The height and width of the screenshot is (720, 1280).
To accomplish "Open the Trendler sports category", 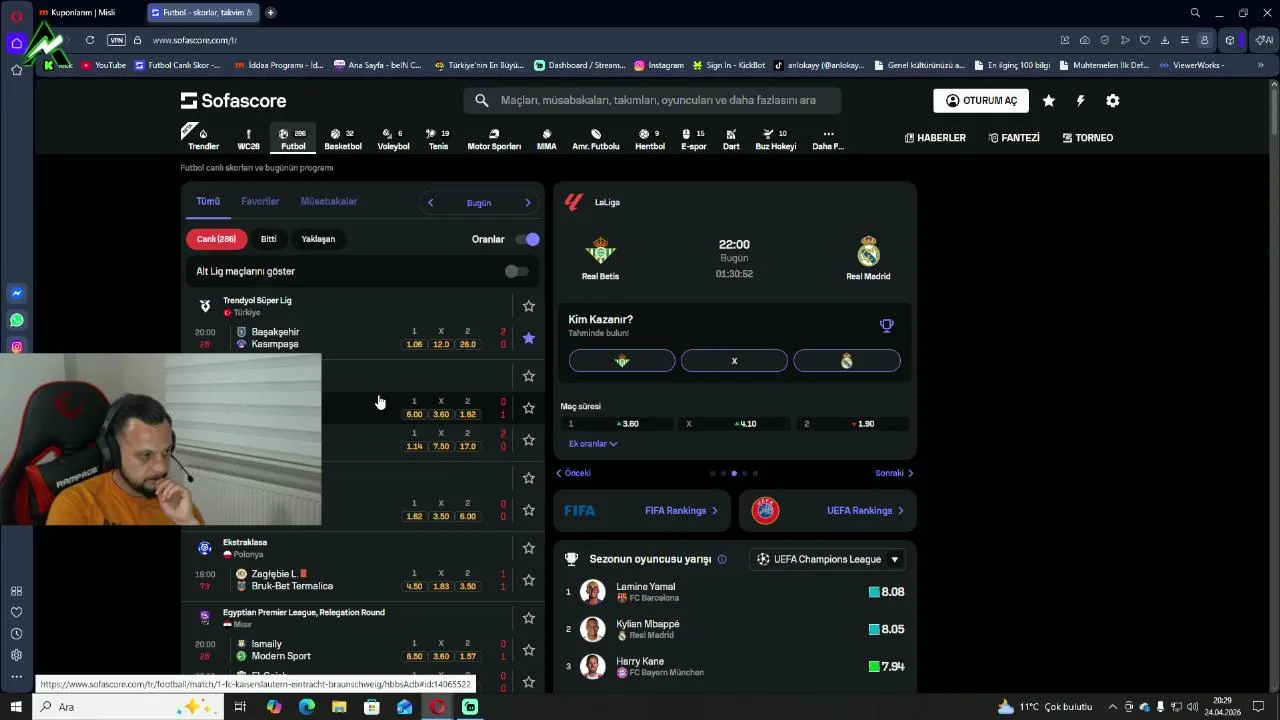I will [203, 139].
